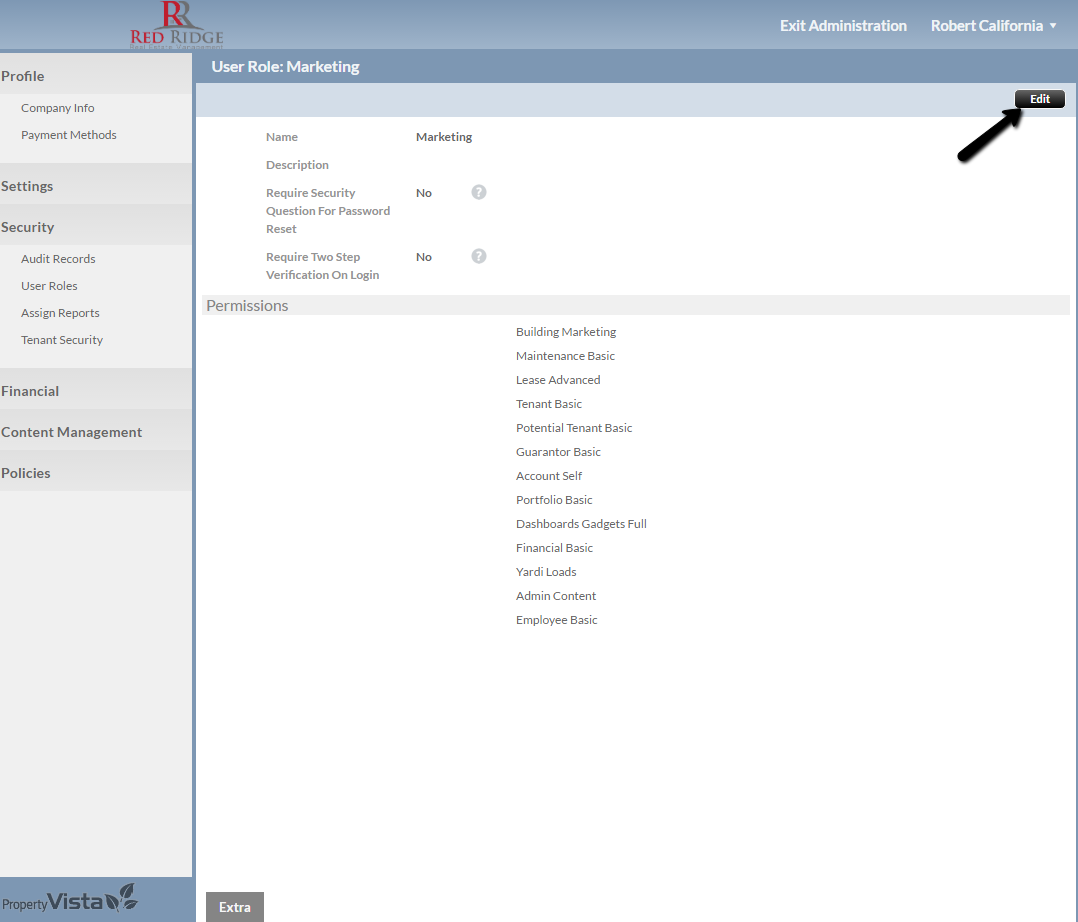Open Payment Methods in sidebar
This screenshot has width=1078, height=922.
tap(69, 135)
